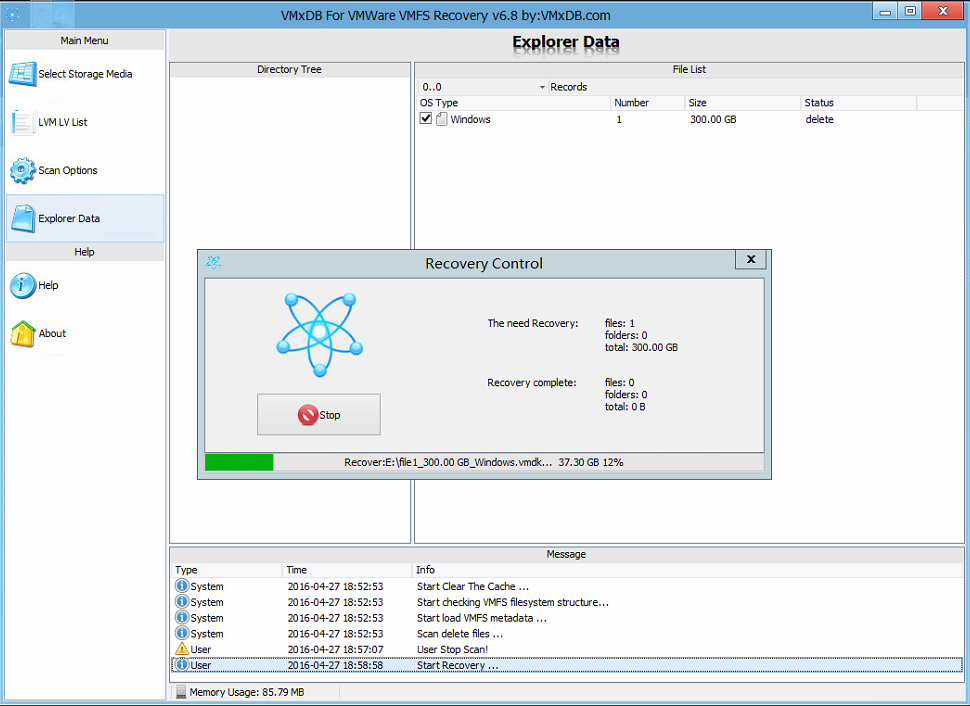Click the number 1 cell in file list
The height and width of the screenshot is (706, 970).
coord(619,119)
